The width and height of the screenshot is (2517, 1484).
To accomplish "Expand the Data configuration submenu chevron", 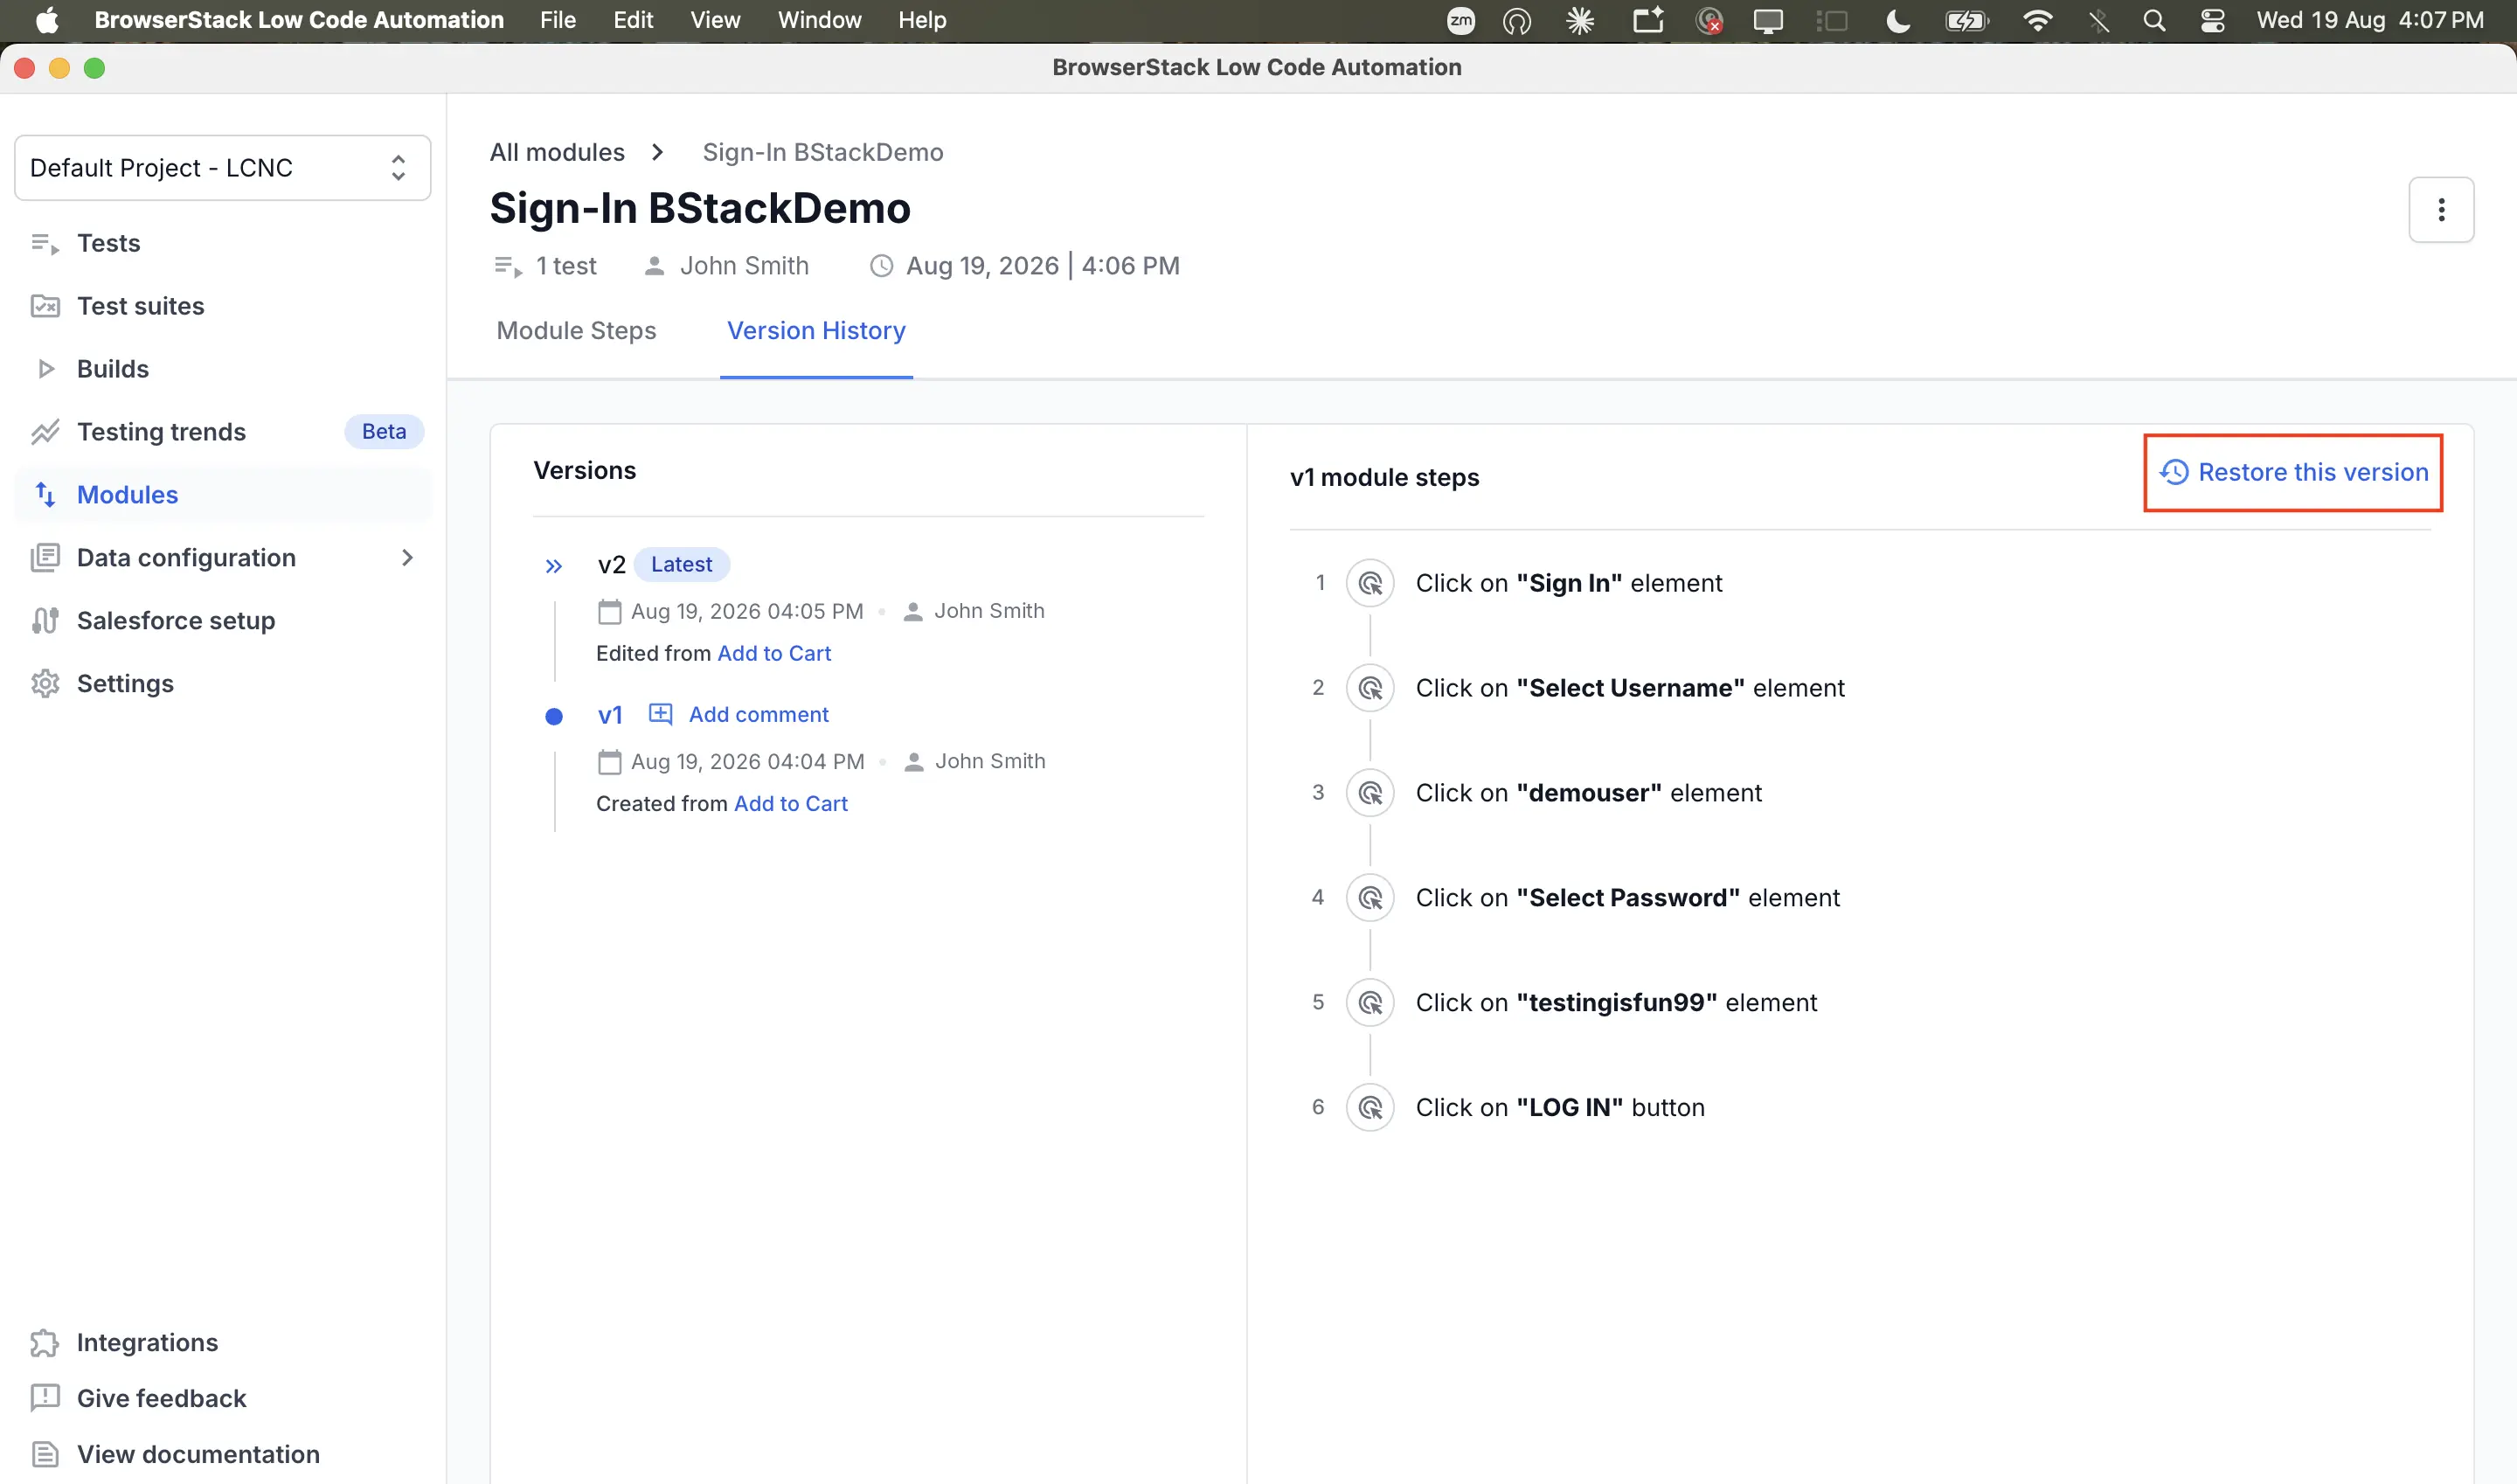I will (407, 558).
